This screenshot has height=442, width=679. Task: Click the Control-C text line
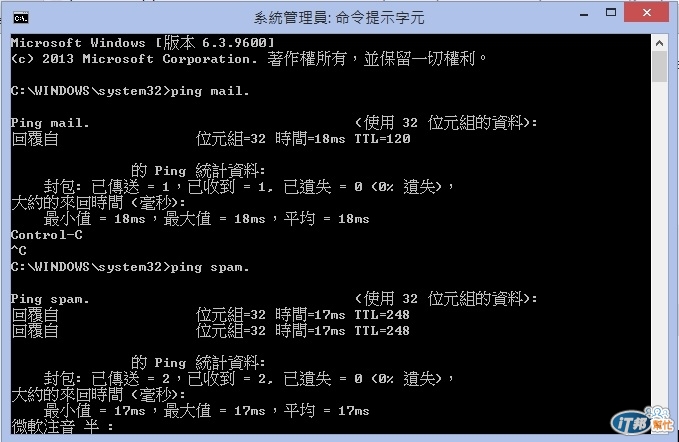(x=47, y=235)
